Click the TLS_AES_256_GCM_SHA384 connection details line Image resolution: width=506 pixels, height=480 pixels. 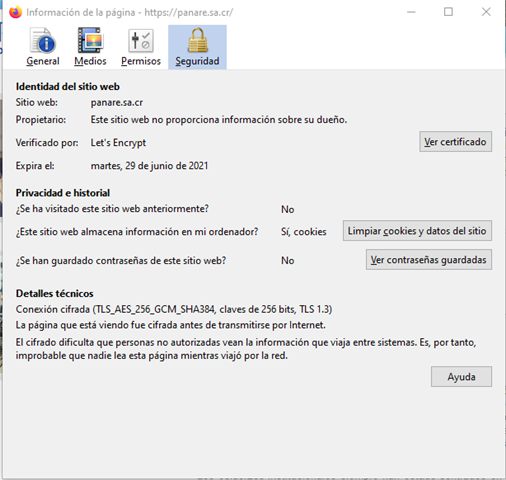(x=174, y=309)
